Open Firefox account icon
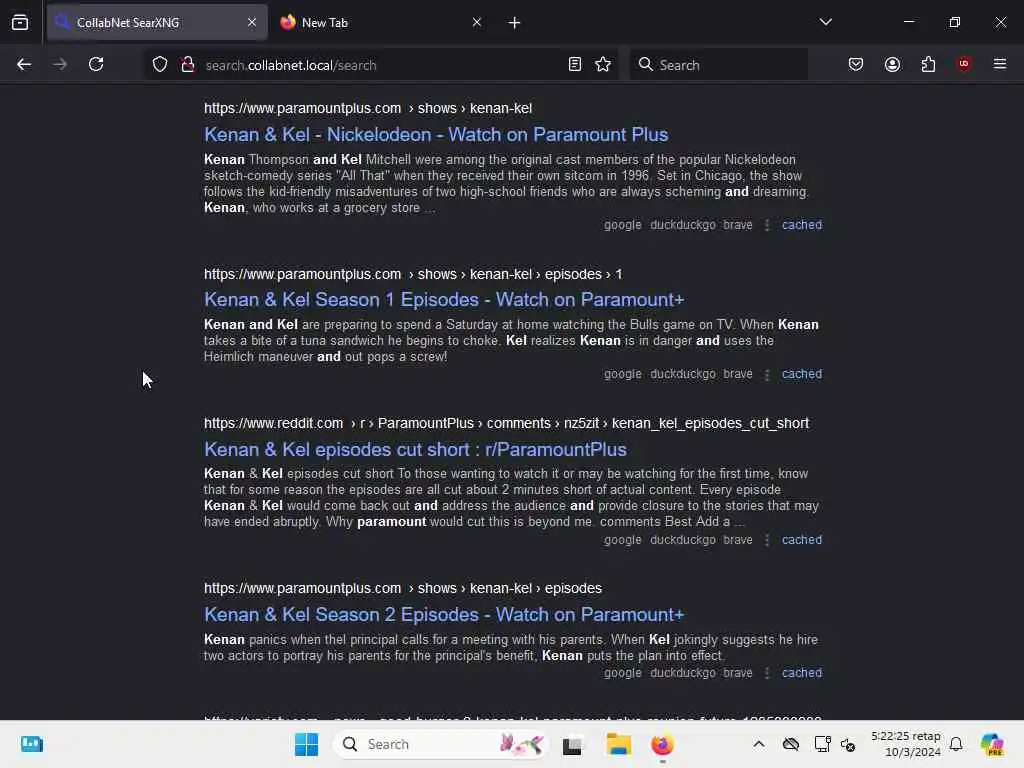Screen dimensions: 1024x768 [892, 64]
